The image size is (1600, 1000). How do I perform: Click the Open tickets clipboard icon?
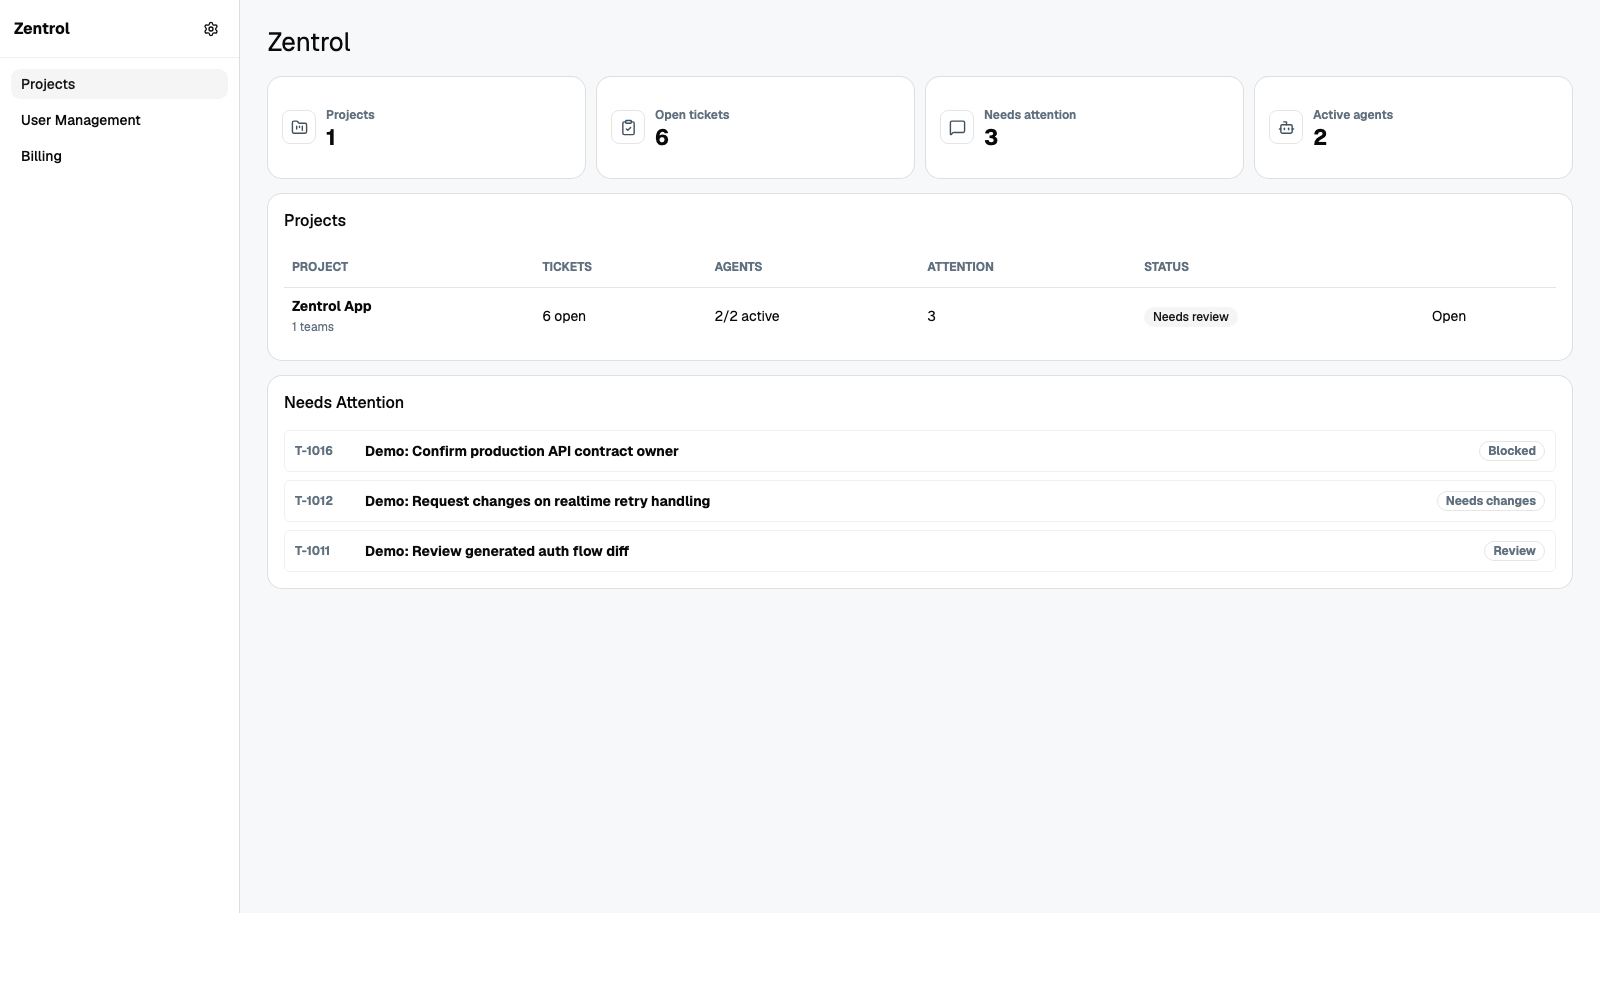click(628, 127)
